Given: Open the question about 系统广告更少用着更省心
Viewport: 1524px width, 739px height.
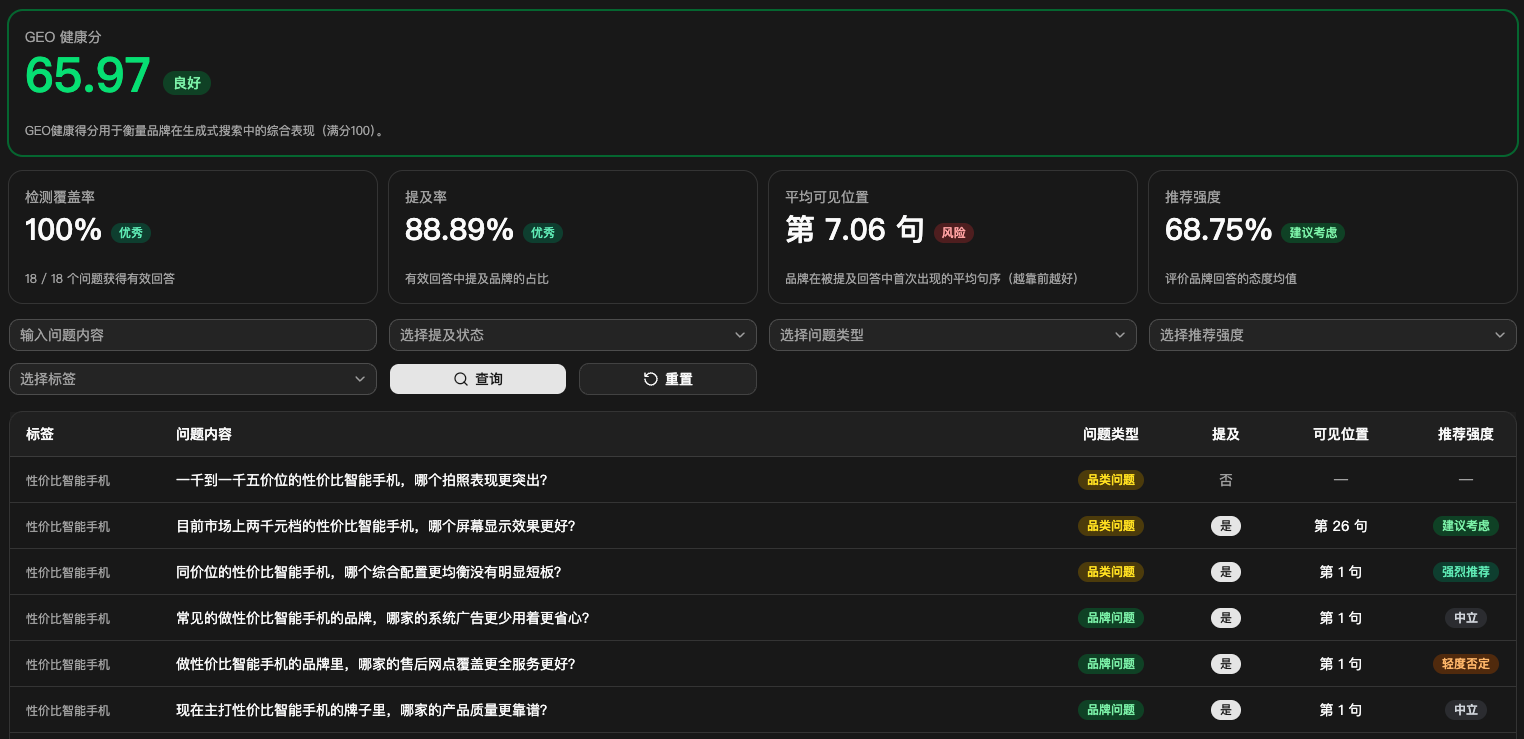Looking at the screenshot, I should [383, 618].
